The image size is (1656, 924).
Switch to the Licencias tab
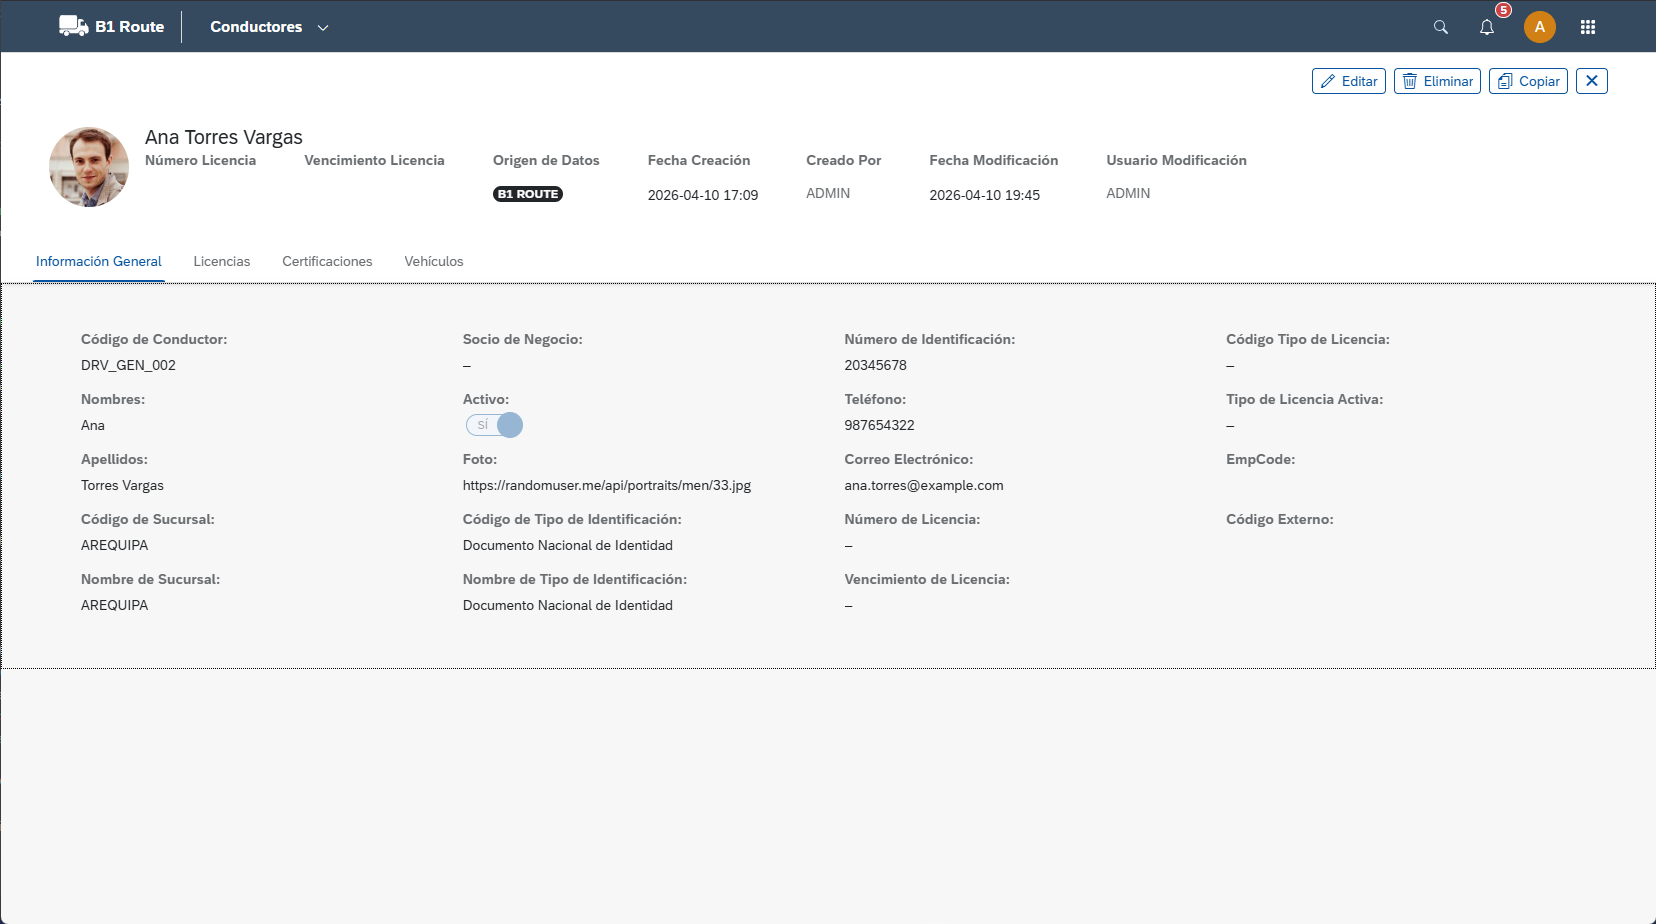222,261
